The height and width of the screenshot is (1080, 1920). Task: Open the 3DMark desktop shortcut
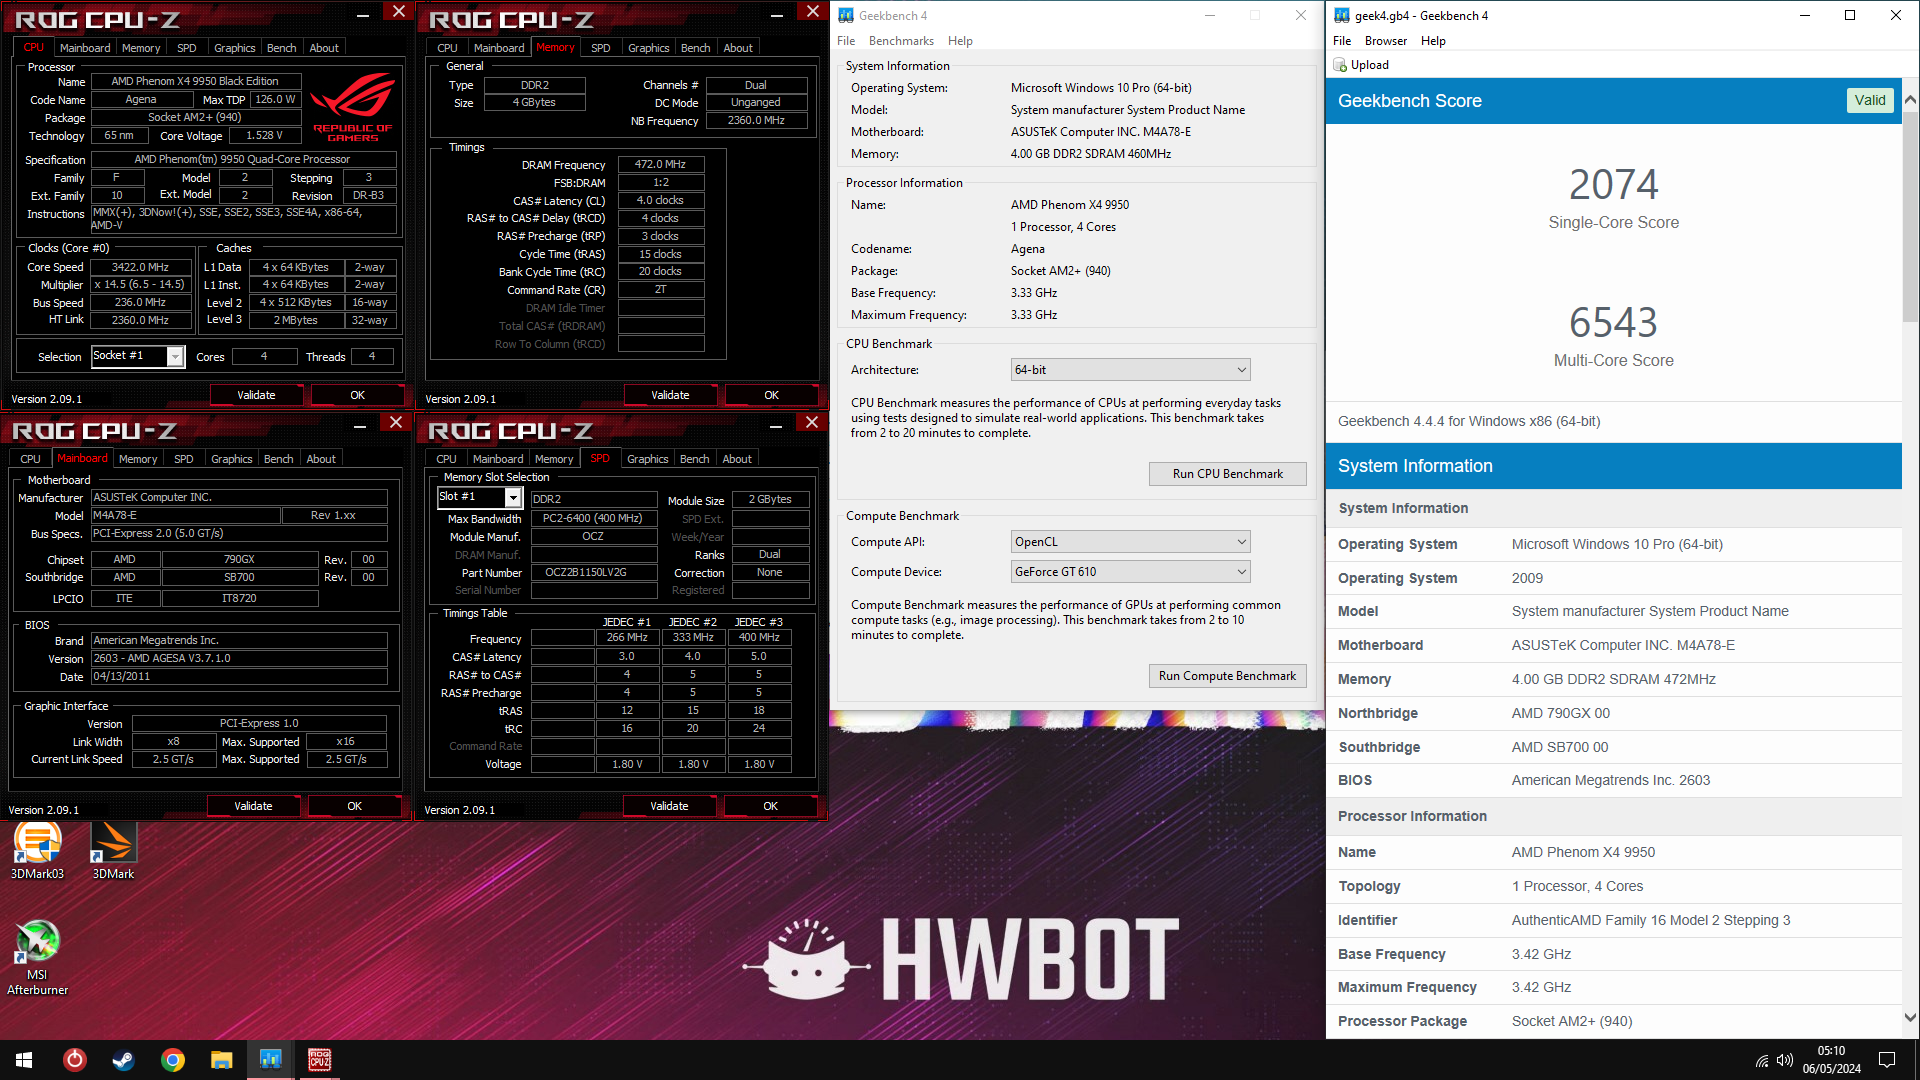pyautogui.click(x=113, y=851)
